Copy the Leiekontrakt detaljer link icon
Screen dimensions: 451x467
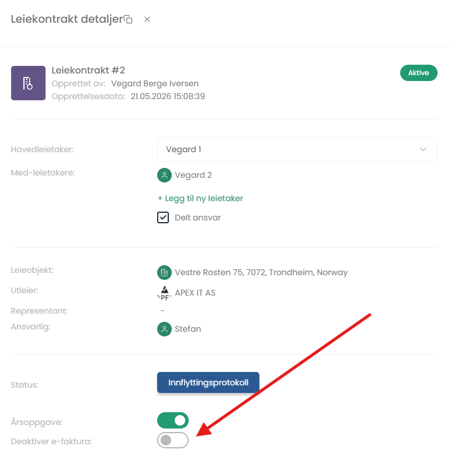tap(128, 20)
